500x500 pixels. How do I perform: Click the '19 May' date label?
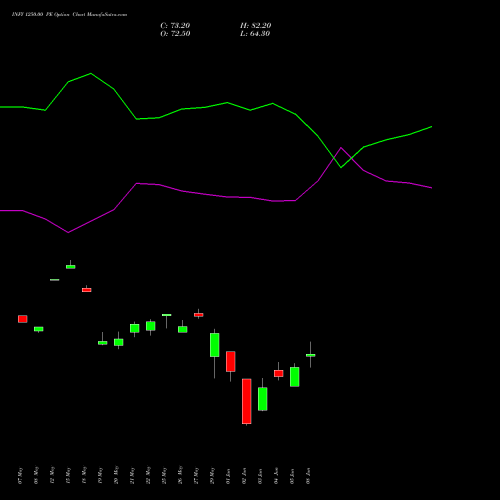coord(100,476)
